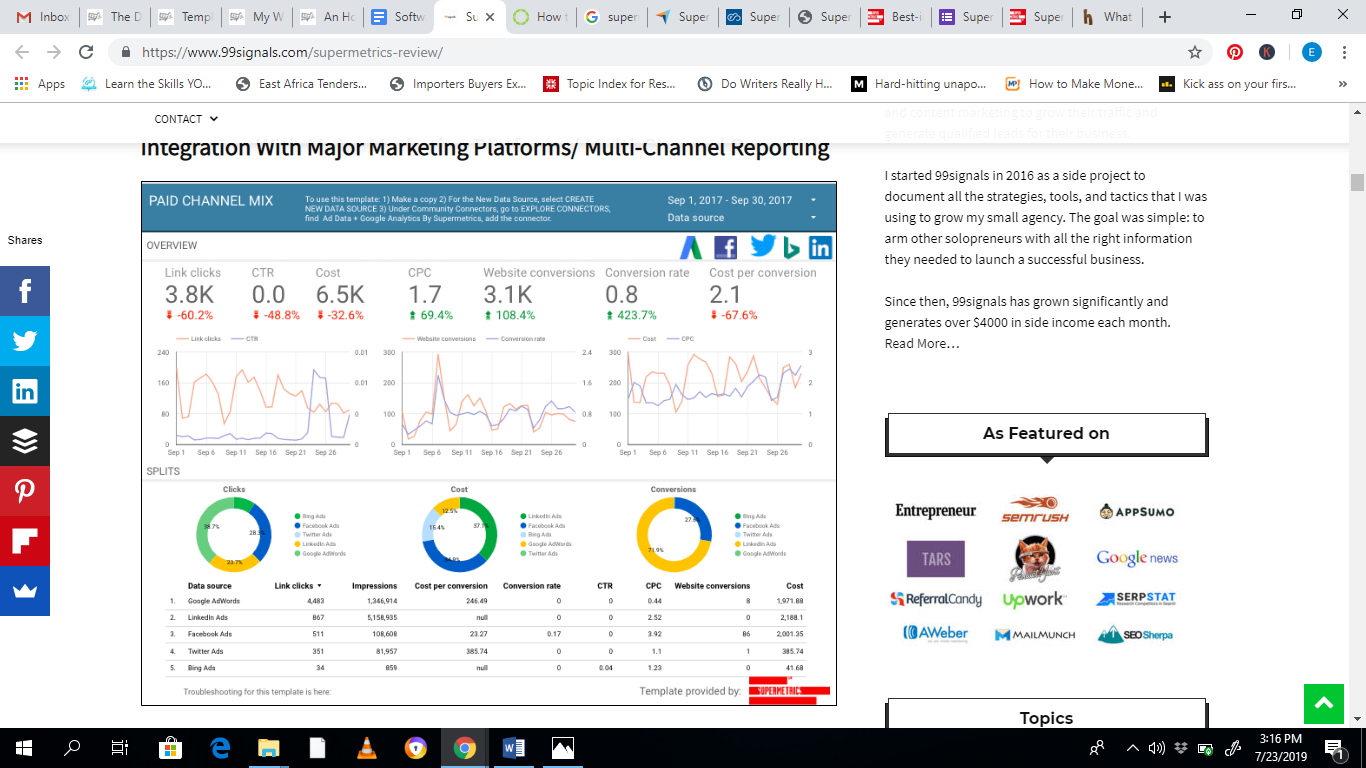
Task: Open the 'Kick ass on your firs...' bookmark
Action: tap(1227, 84)
